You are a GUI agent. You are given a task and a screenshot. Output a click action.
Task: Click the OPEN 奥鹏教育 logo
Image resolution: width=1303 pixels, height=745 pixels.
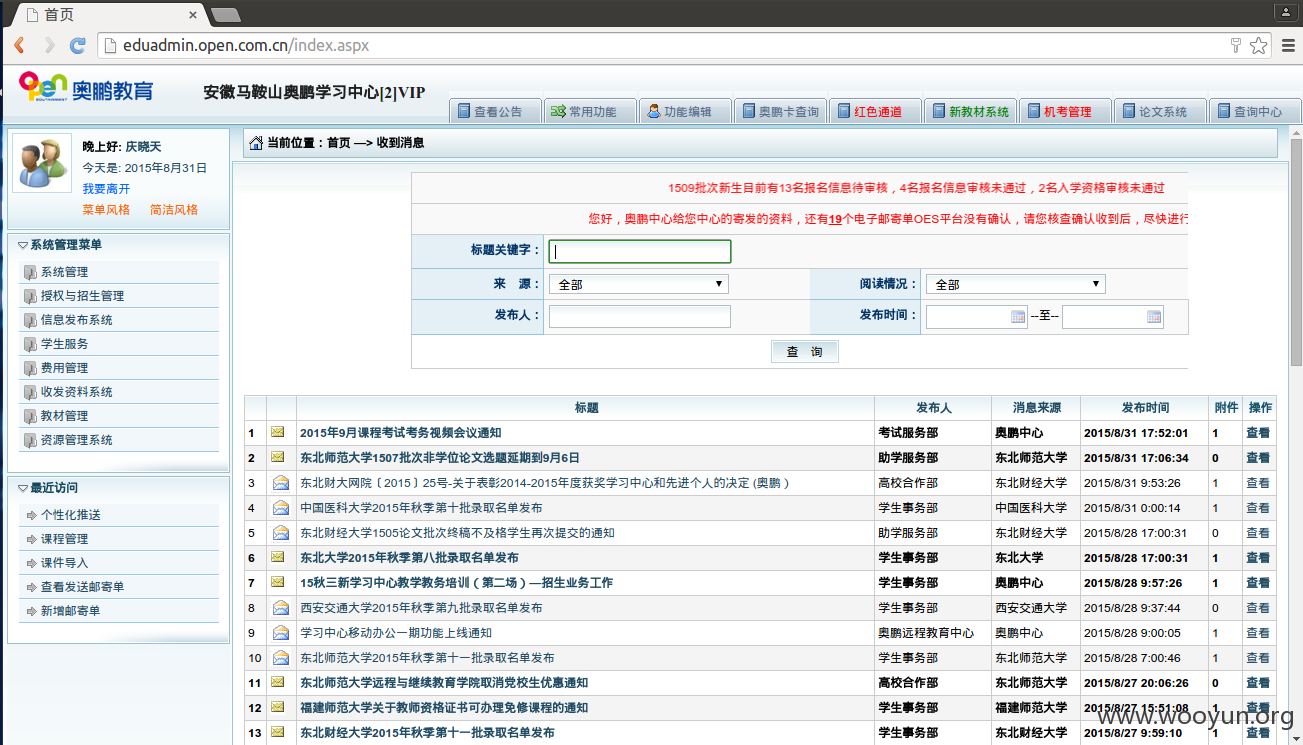click(86, 87)
